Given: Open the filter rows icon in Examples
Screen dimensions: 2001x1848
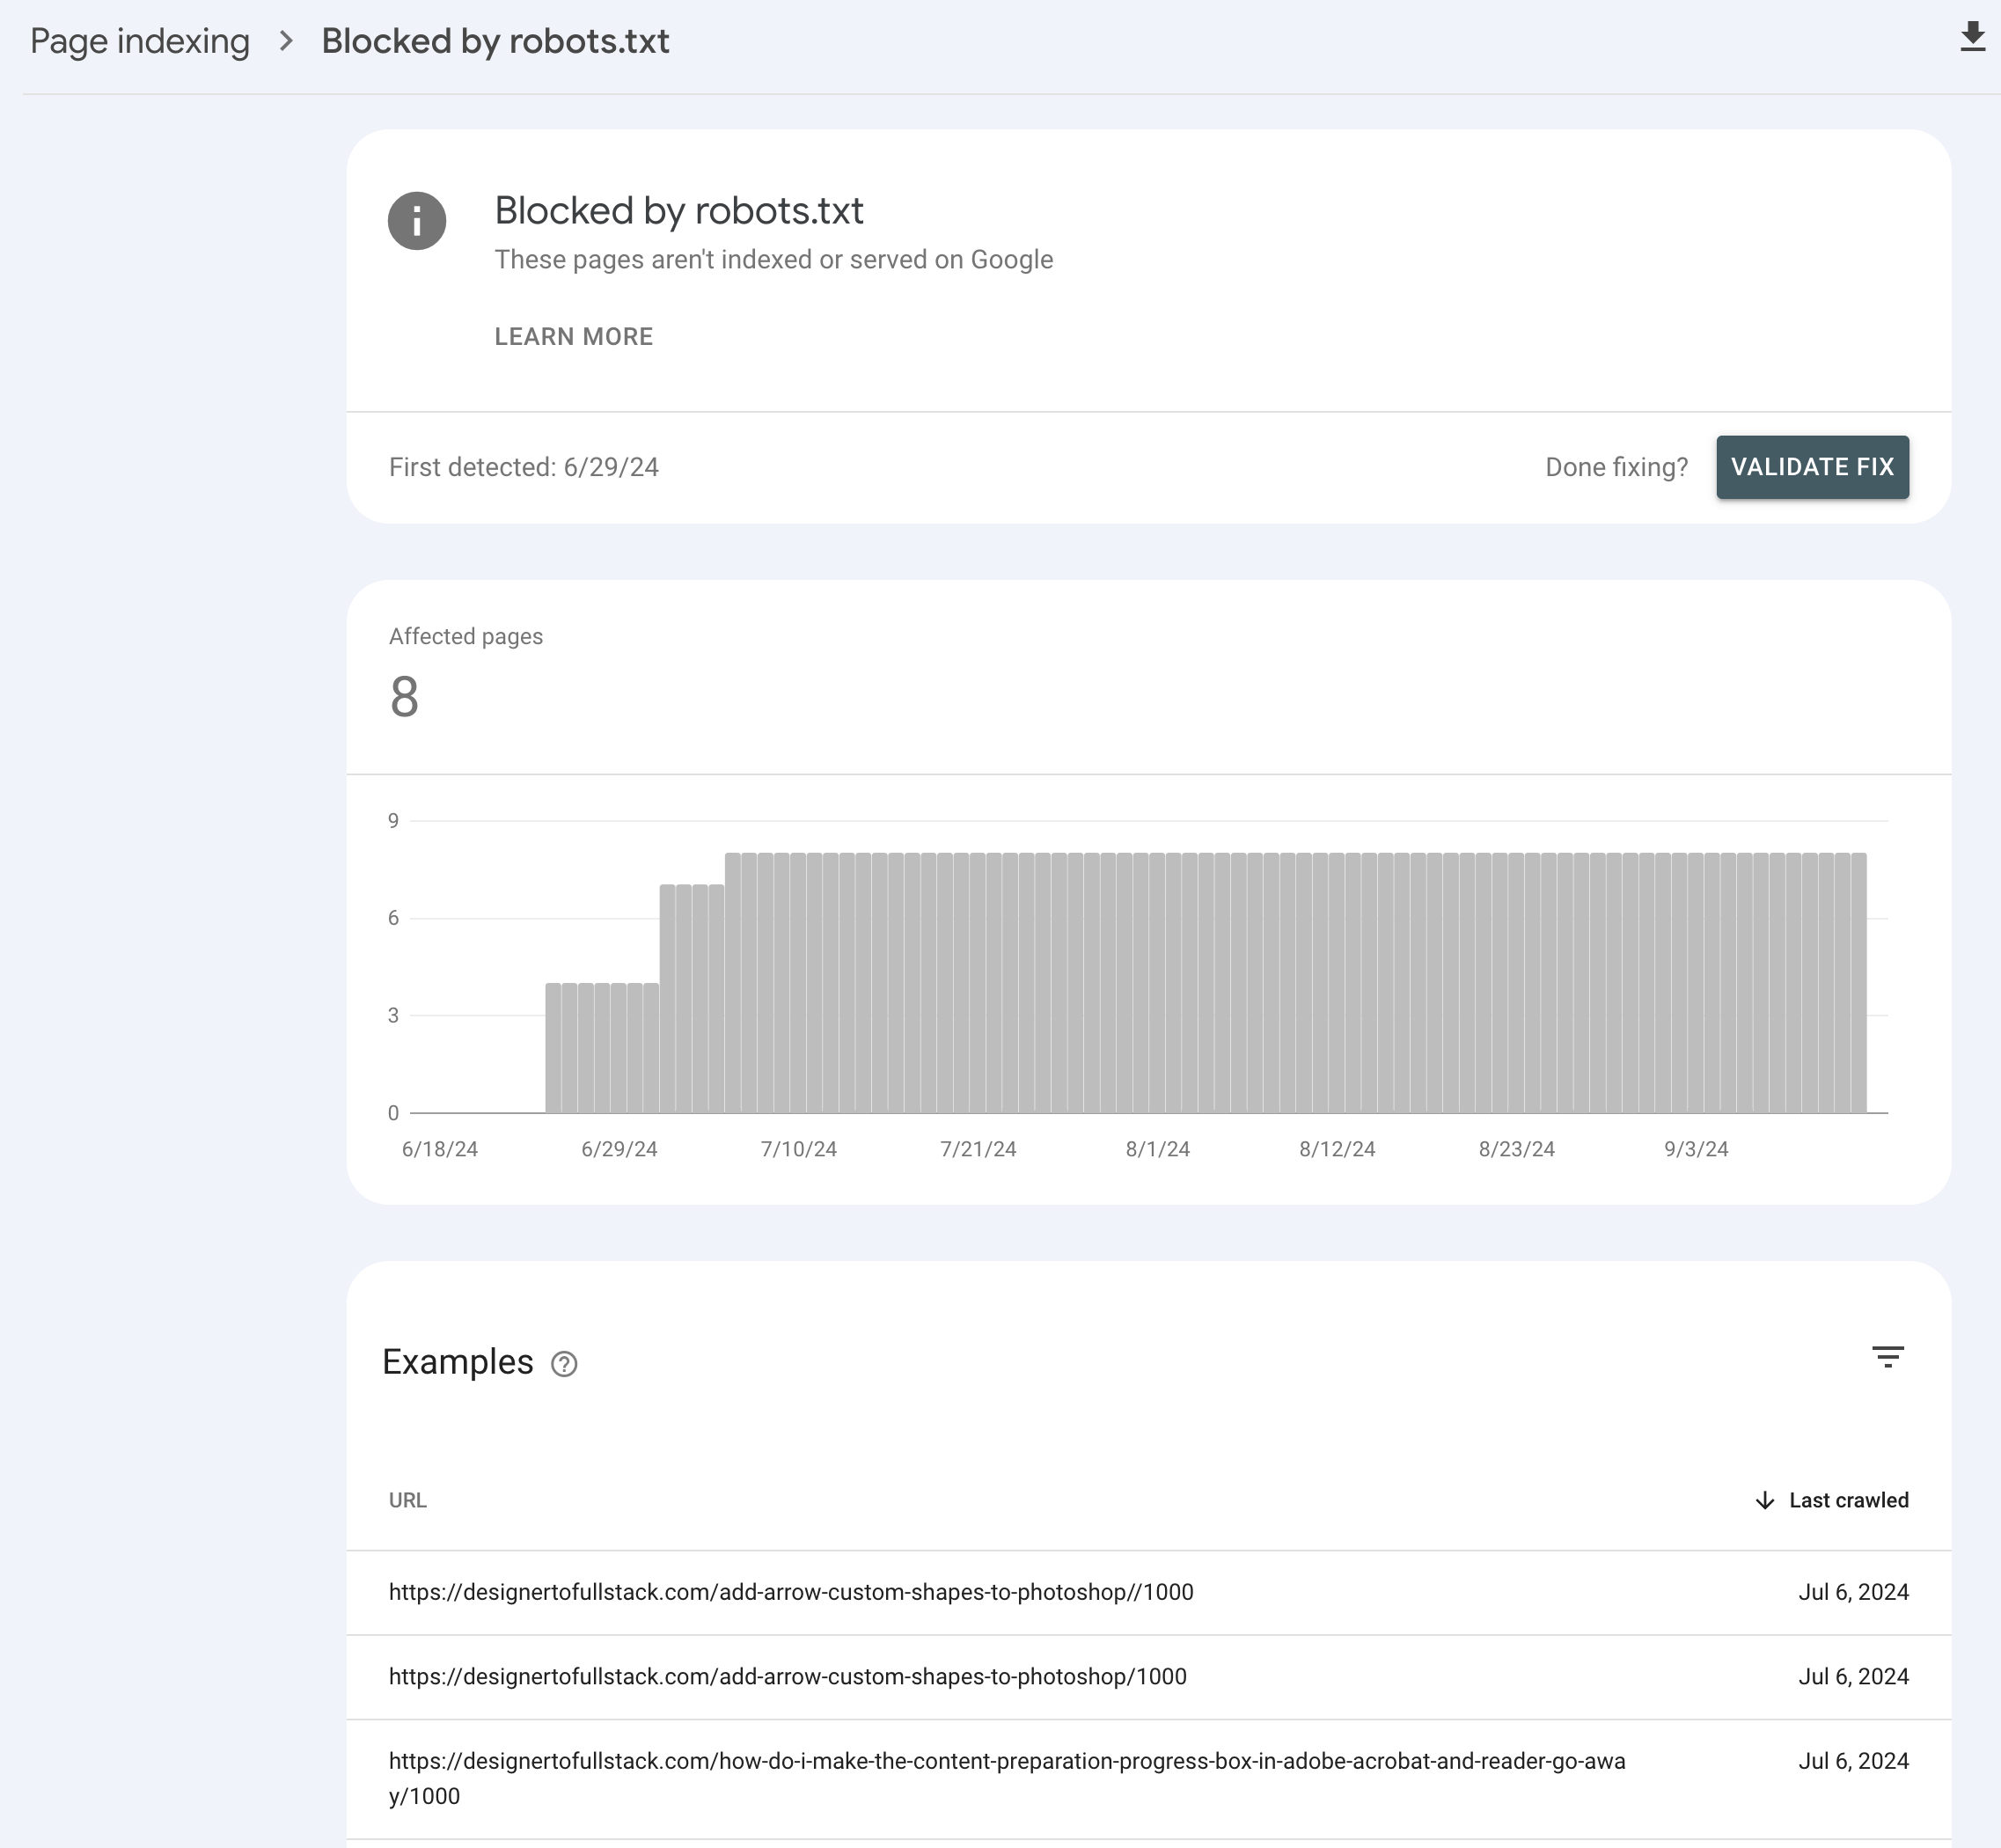Looking at the screenshot, I should pos(1887,1357).
